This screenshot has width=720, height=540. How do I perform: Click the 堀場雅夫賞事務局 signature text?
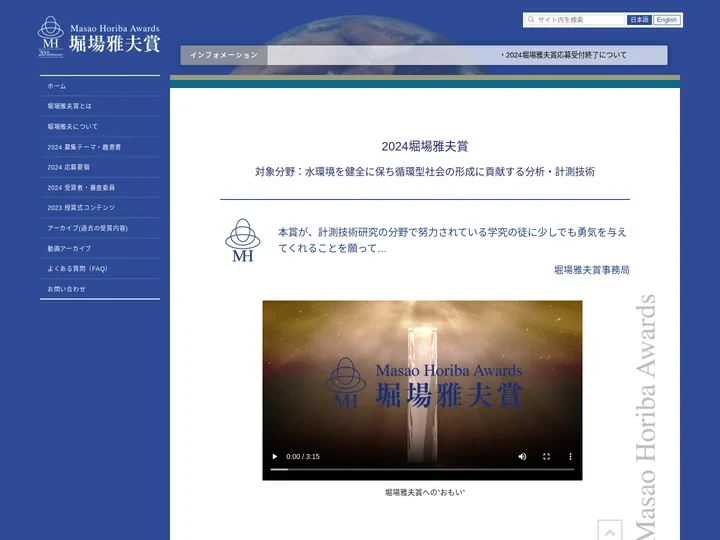pyautogui.click(x=591, y=270)
